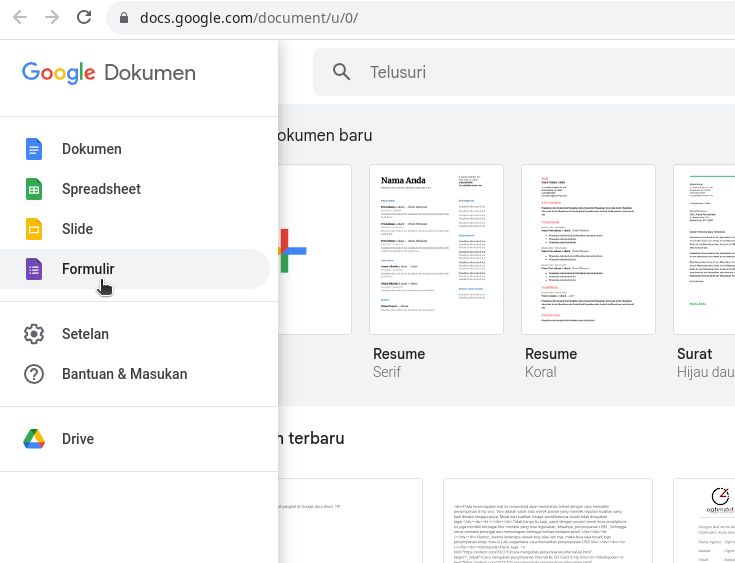Click the purple Formulir icon
The width and height of the screenshot is (735, 563).
(34, 269)
